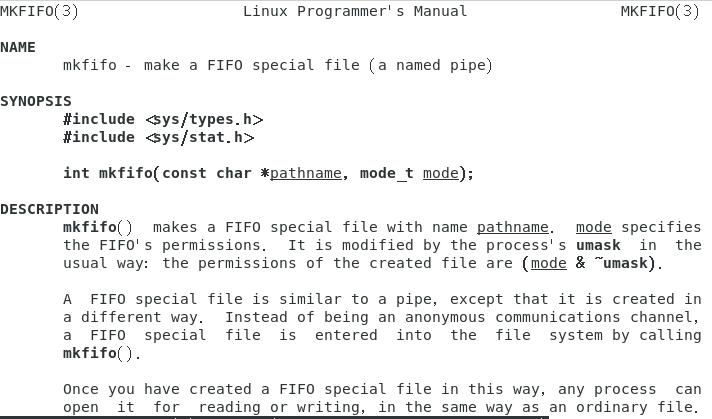Click underlined pathname in the description paragraph

coord(513,227)
